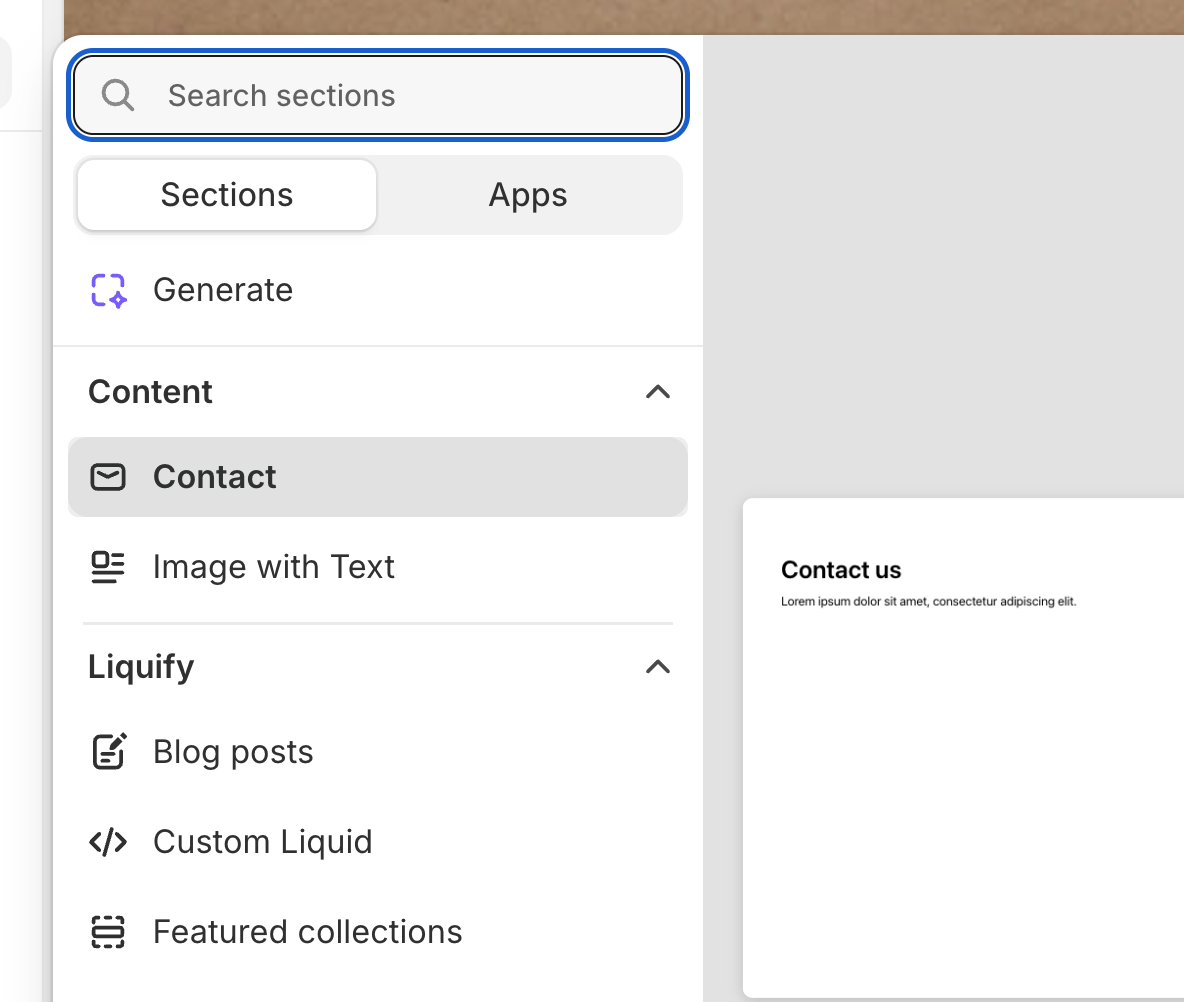Click the Blog posts pencil icon
Screen dimensions: 1184x1002
pyautogui.click(x=108, y=752)
